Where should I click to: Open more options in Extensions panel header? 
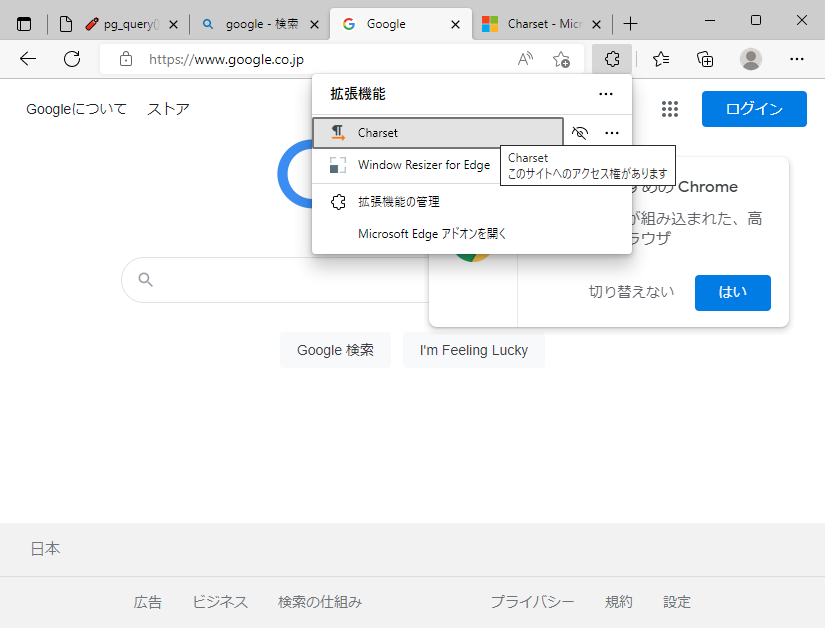(606, 94)
